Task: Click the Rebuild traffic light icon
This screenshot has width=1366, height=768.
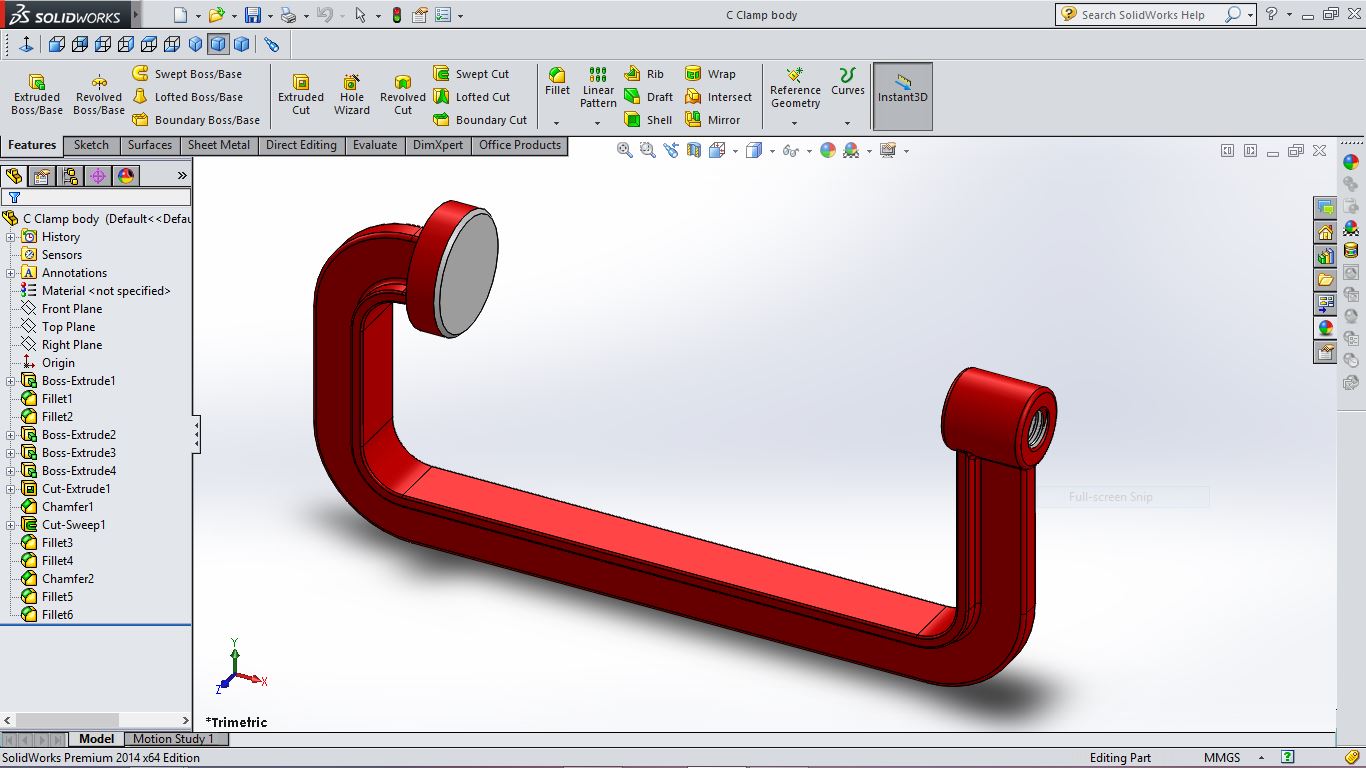Action: tap(397, 15)
